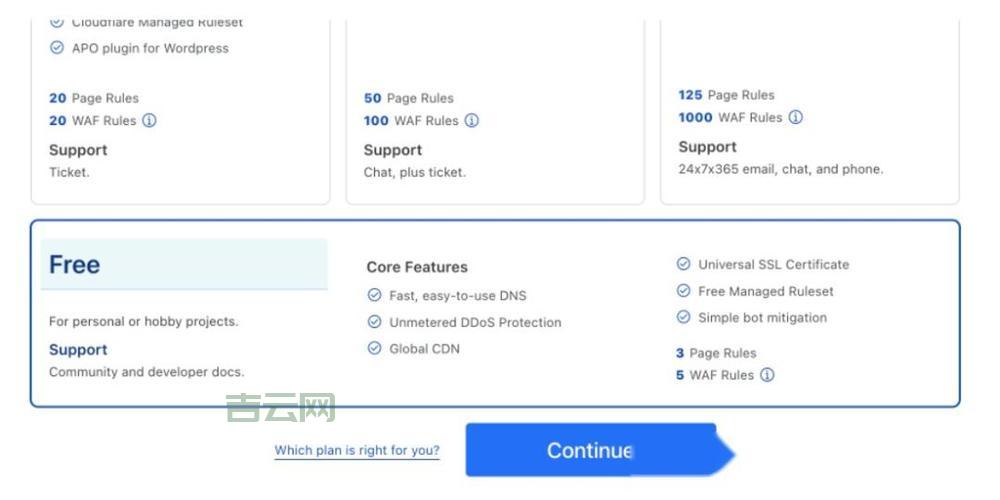Click info icon beside 5 WAF Rules
The height and width of the screenshot is (500, 1000).
pyautogui.click(x=767, y=376)
